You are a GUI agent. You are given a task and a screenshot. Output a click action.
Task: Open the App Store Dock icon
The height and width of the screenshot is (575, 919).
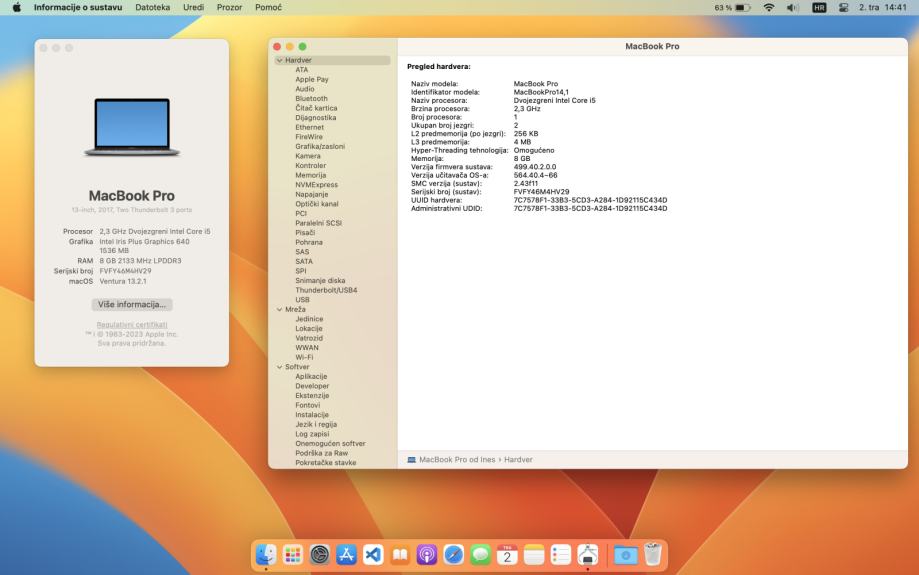pyautogui.click(x=347, y=554)
